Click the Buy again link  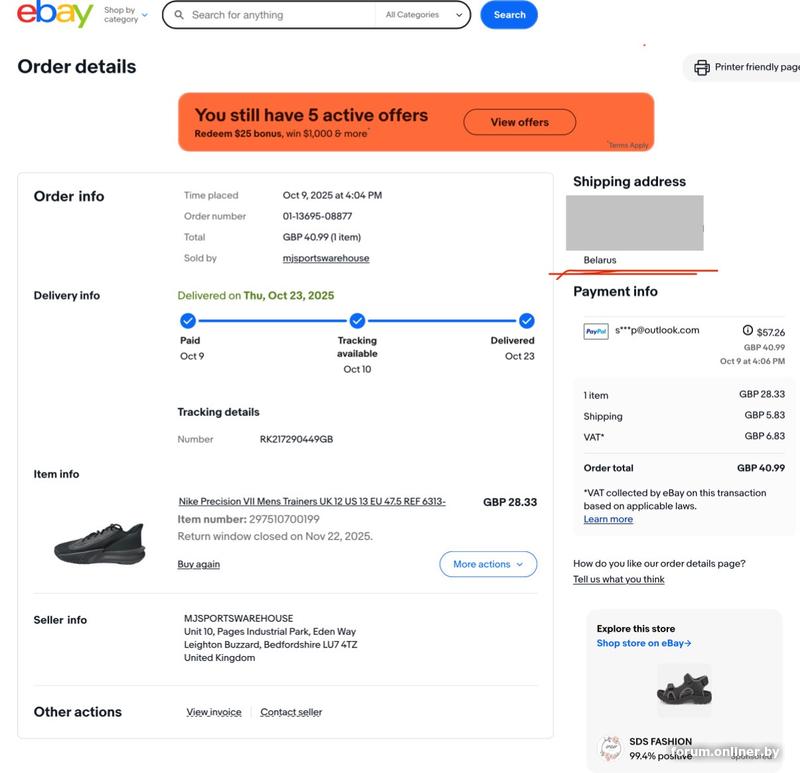point(199,564)
